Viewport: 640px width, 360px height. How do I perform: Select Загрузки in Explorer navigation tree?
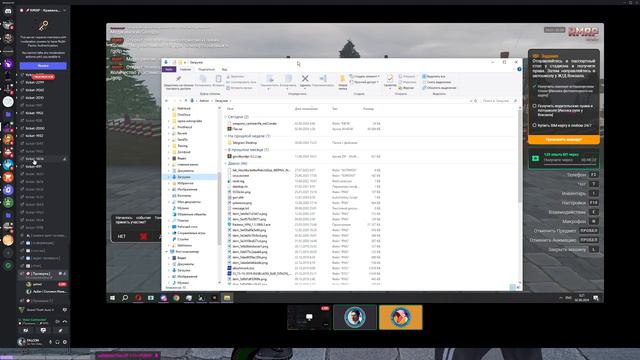coord(184,177)
